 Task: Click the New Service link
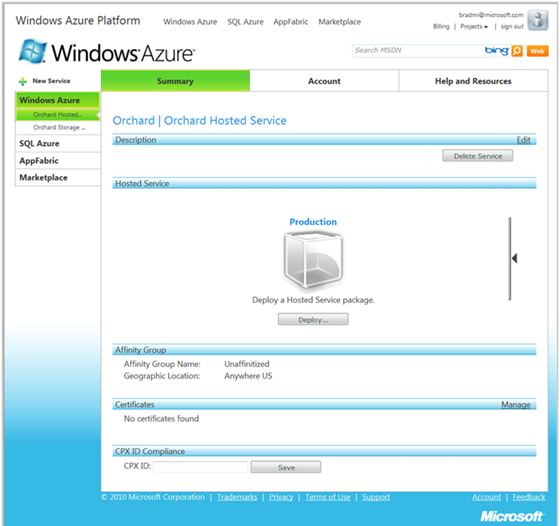point(51,81)
